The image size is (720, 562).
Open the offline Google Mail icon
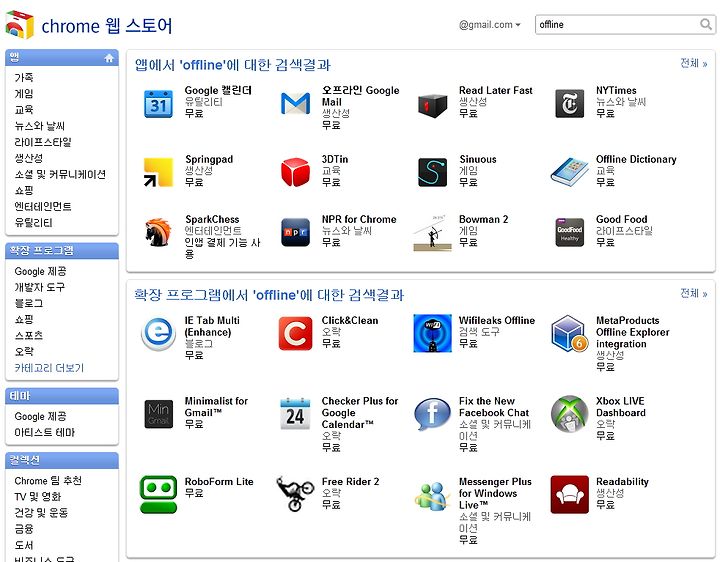295,104
